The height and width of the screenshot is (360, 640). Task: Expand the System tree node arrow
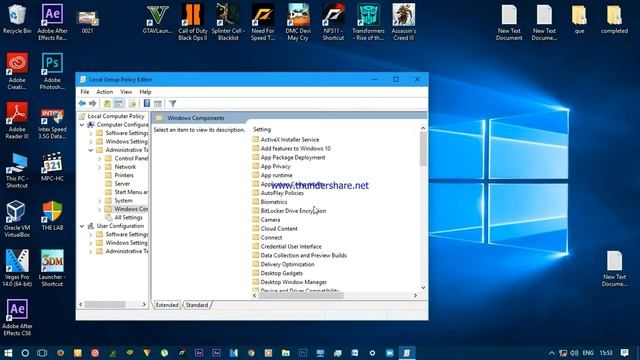[x=100, y=201]
